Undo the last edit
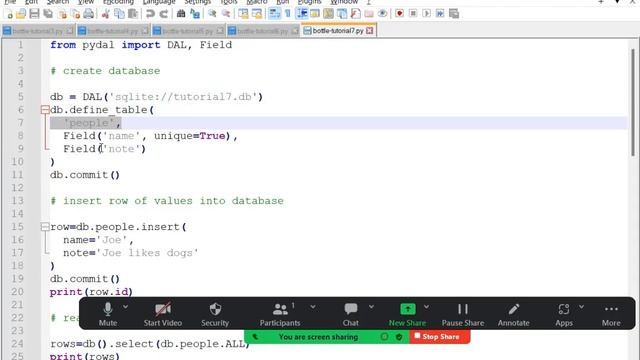 [150, 14]
